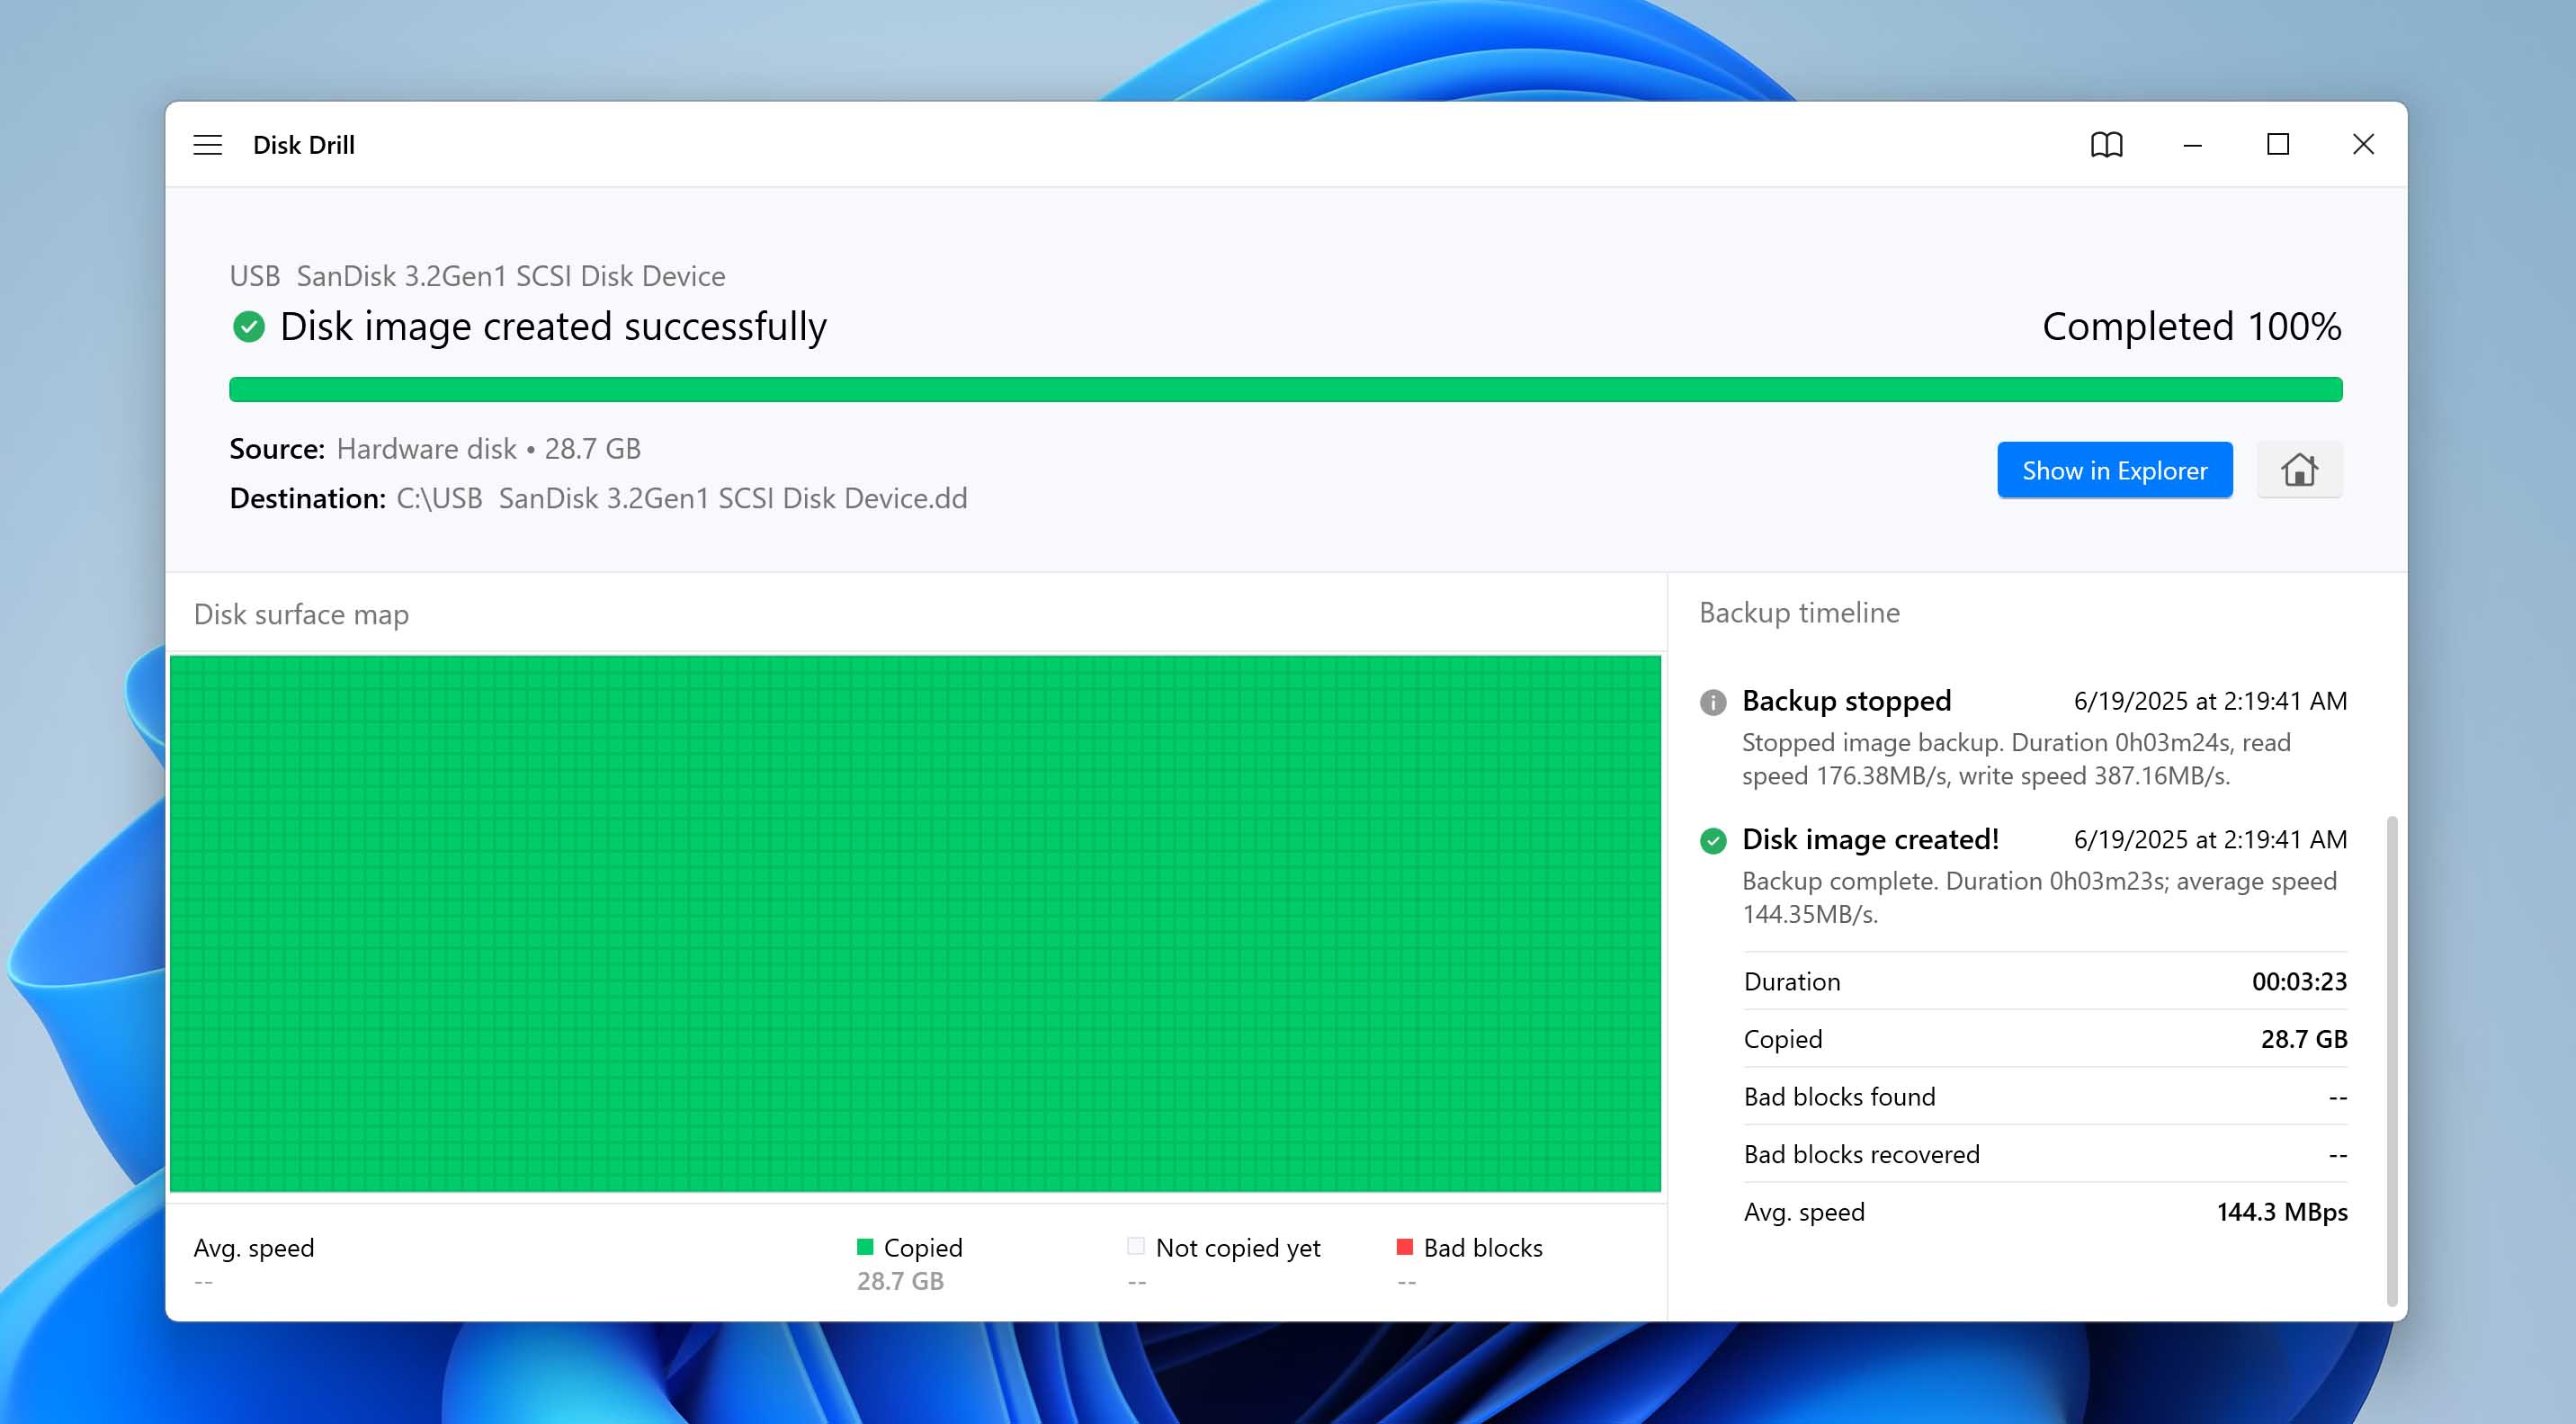This screenshot has width=2576, height=1424.
Task: Click the Backup timeline scrollbar
Action: tap(2391, 1060)
